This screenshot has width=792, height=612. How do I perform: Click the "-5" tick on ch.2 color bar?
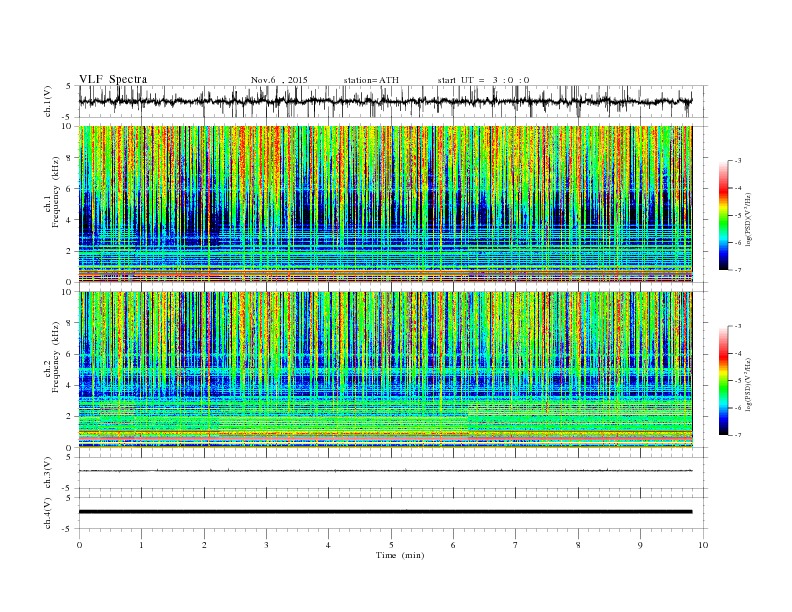click(x=737, y=381)
